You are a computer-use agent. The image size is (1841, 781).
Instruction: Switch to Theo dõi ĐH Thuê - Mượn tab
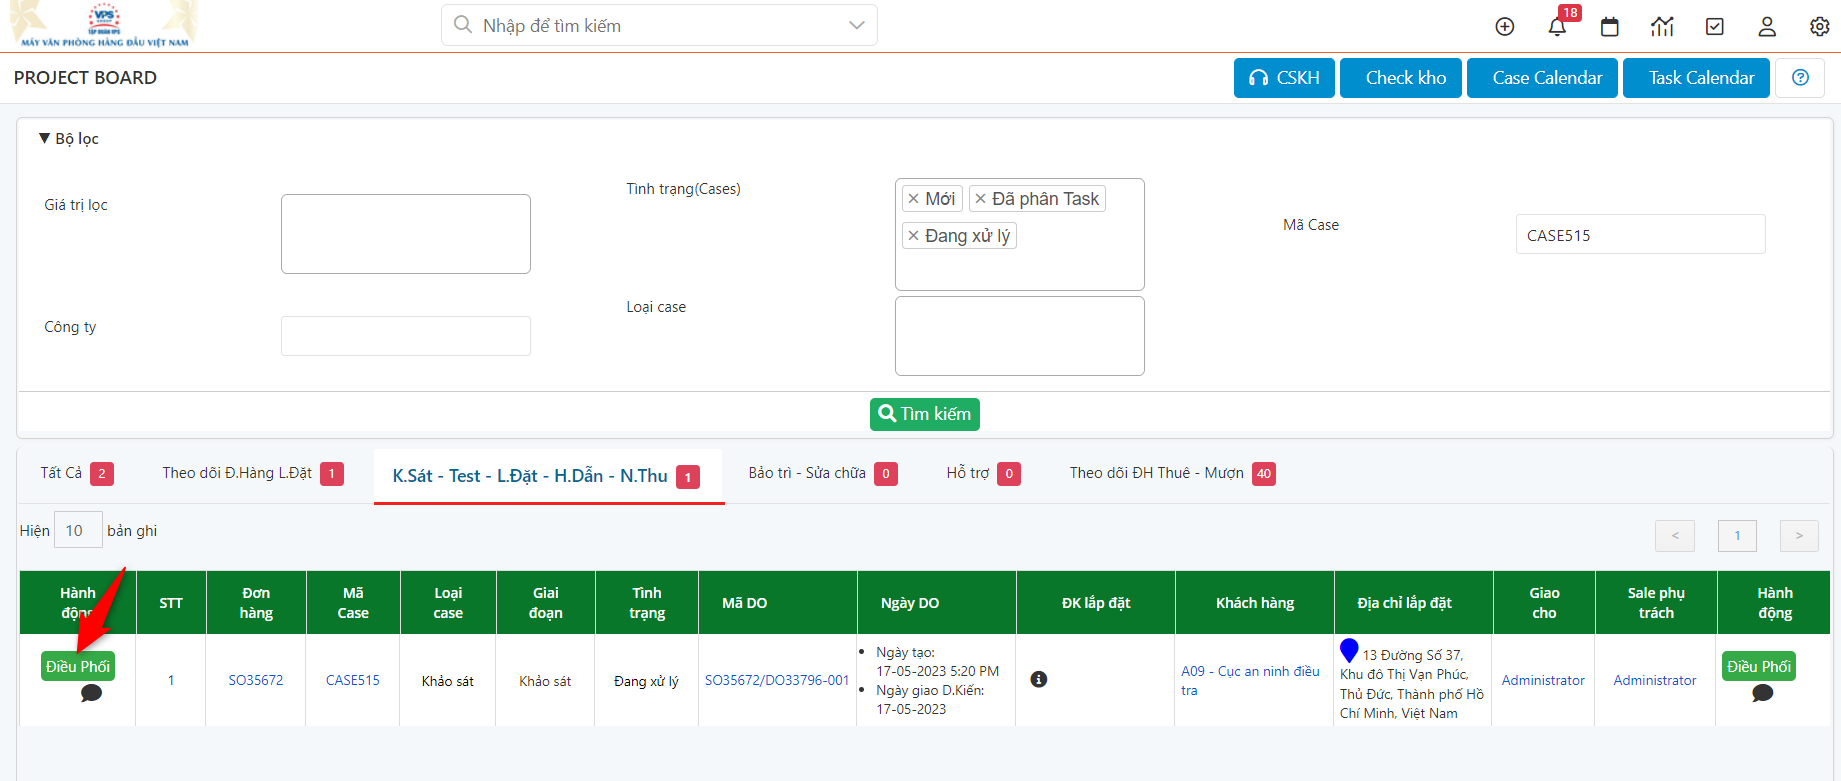coord(1172,473)
